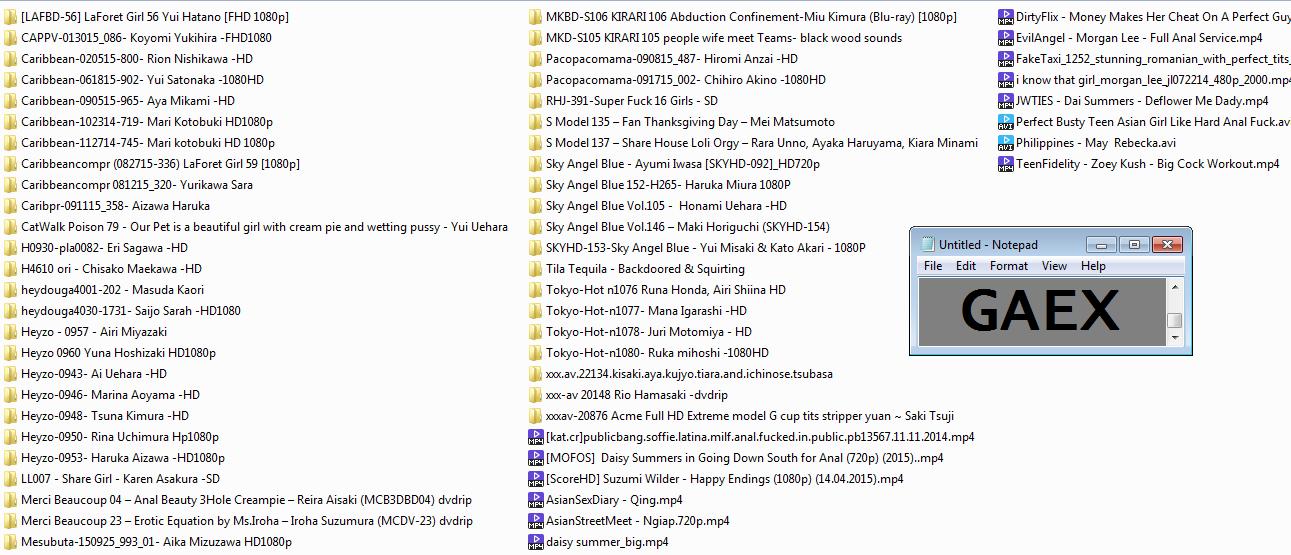The width and height of the screenshot is (1291, 555).
Task: Select folder name Heyzo-0948- Tsuna Kimura -HD
Action: click(x=105, y=416)
